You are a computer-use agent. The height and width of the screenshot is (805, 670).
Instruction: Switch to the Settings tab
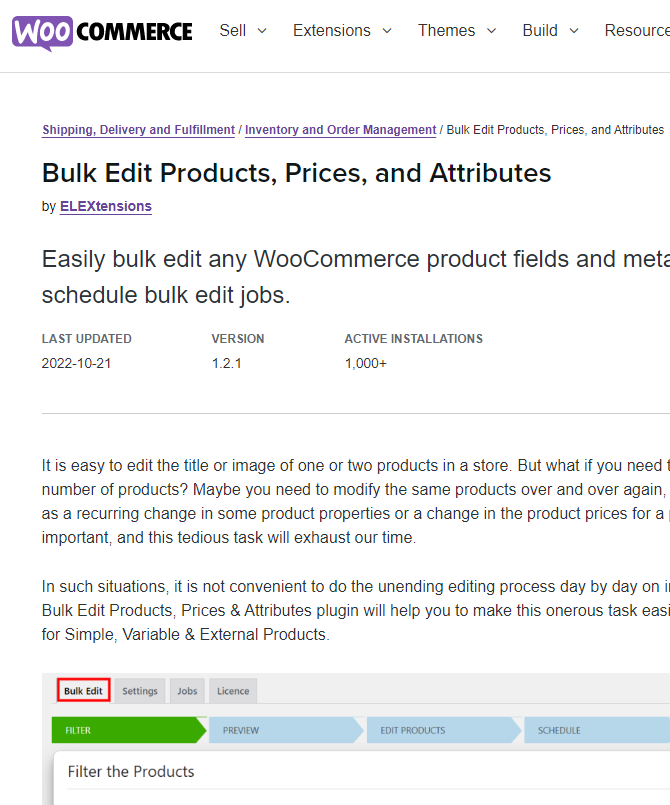(x=139, y=690)
